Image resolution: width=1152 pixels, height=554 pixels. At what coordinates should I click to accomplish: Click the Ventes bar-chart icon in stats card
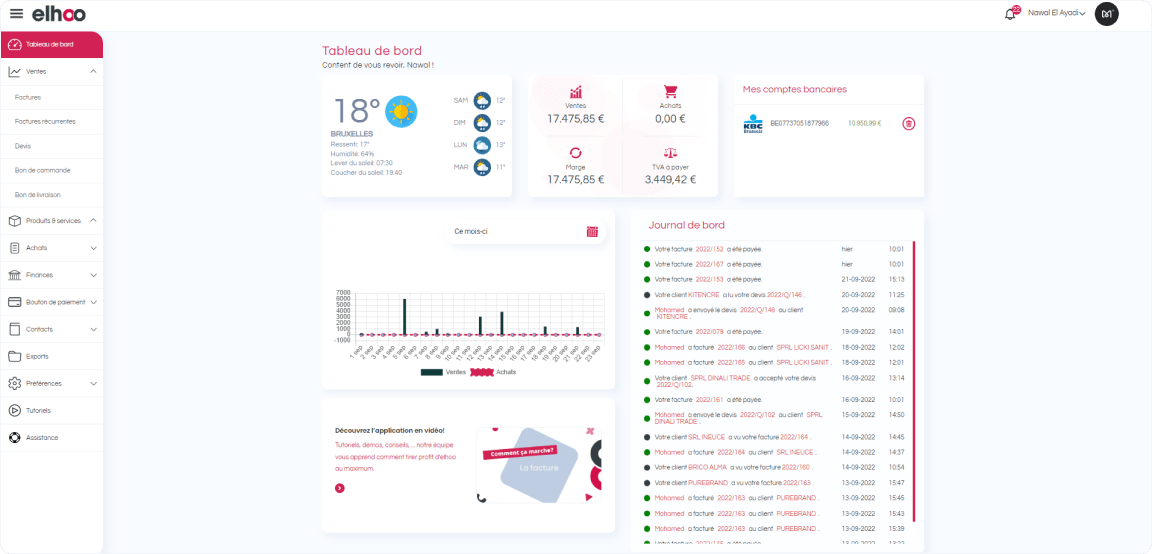(x=575, y=91)
